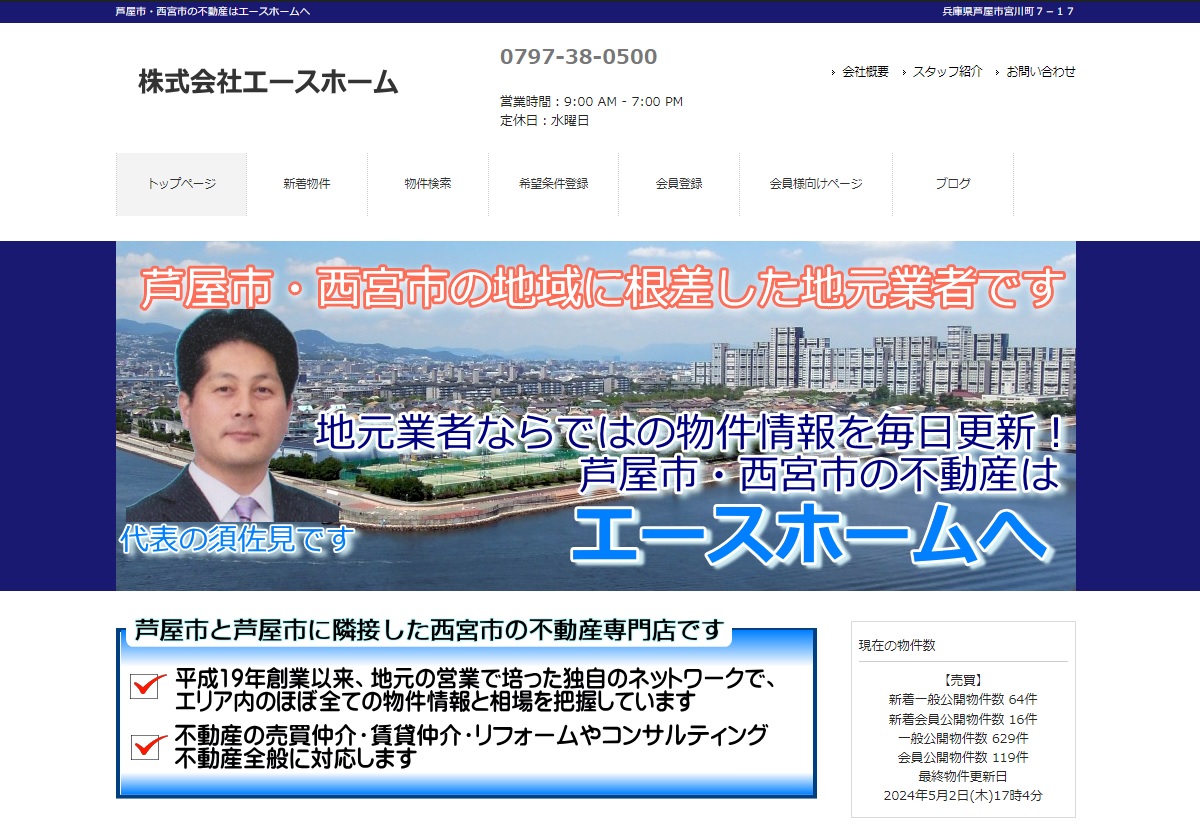
Task: Click the 株式会社エースホーム site title
Action: pyautogui.click(x=268, y=82)
